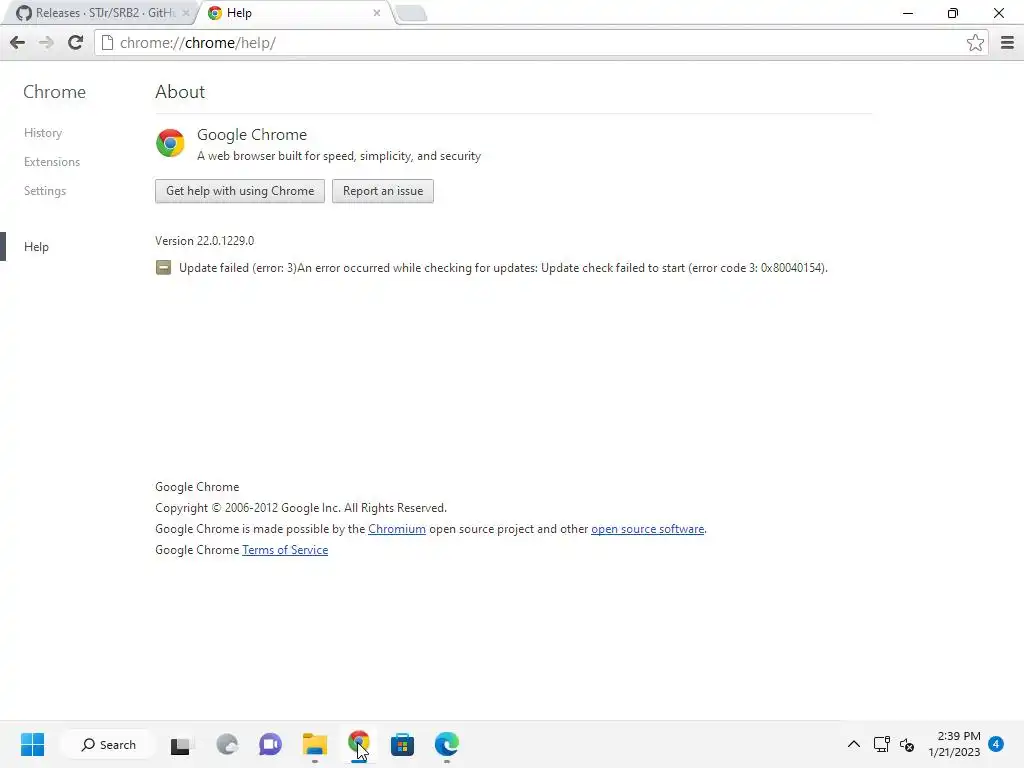Click the network status tray icon
The height and width of the screenshot is (768, 1024).
[882, 744]
